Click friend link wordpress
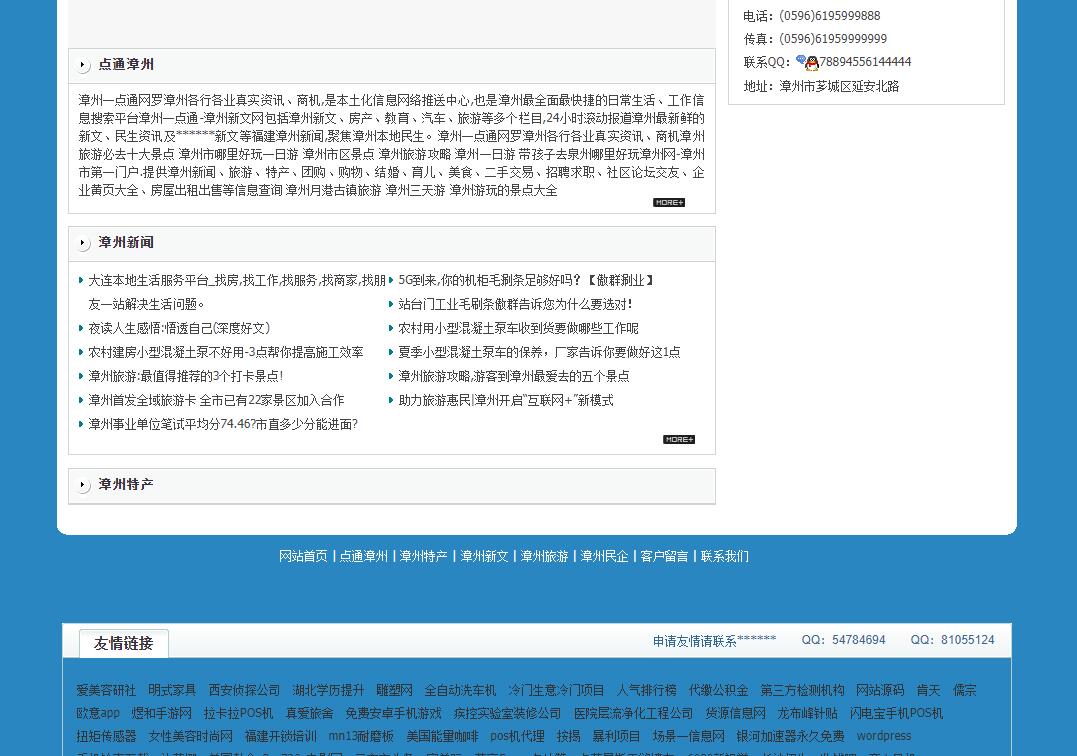Image resolution: width=1077 pixels, height=756 pixels. [883, 736]
